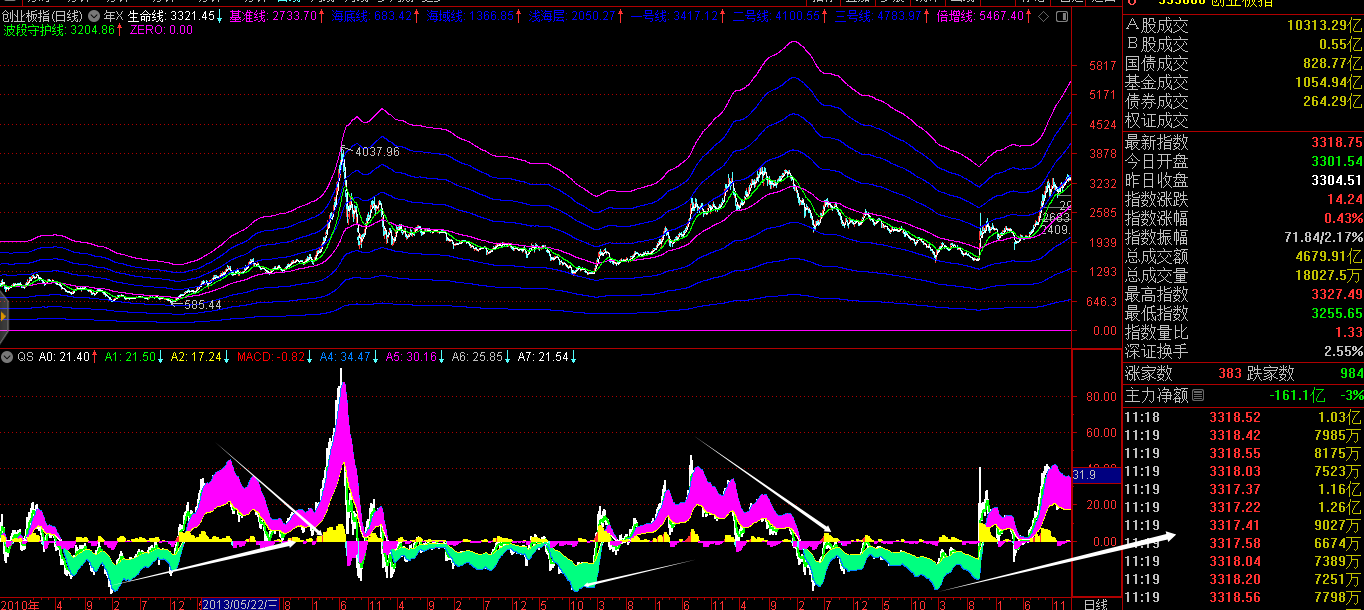Viewport: 1364px width, 610px height.
Task: Click the 总成交额 4679.91亿 row
Action: coord(1243,256)
